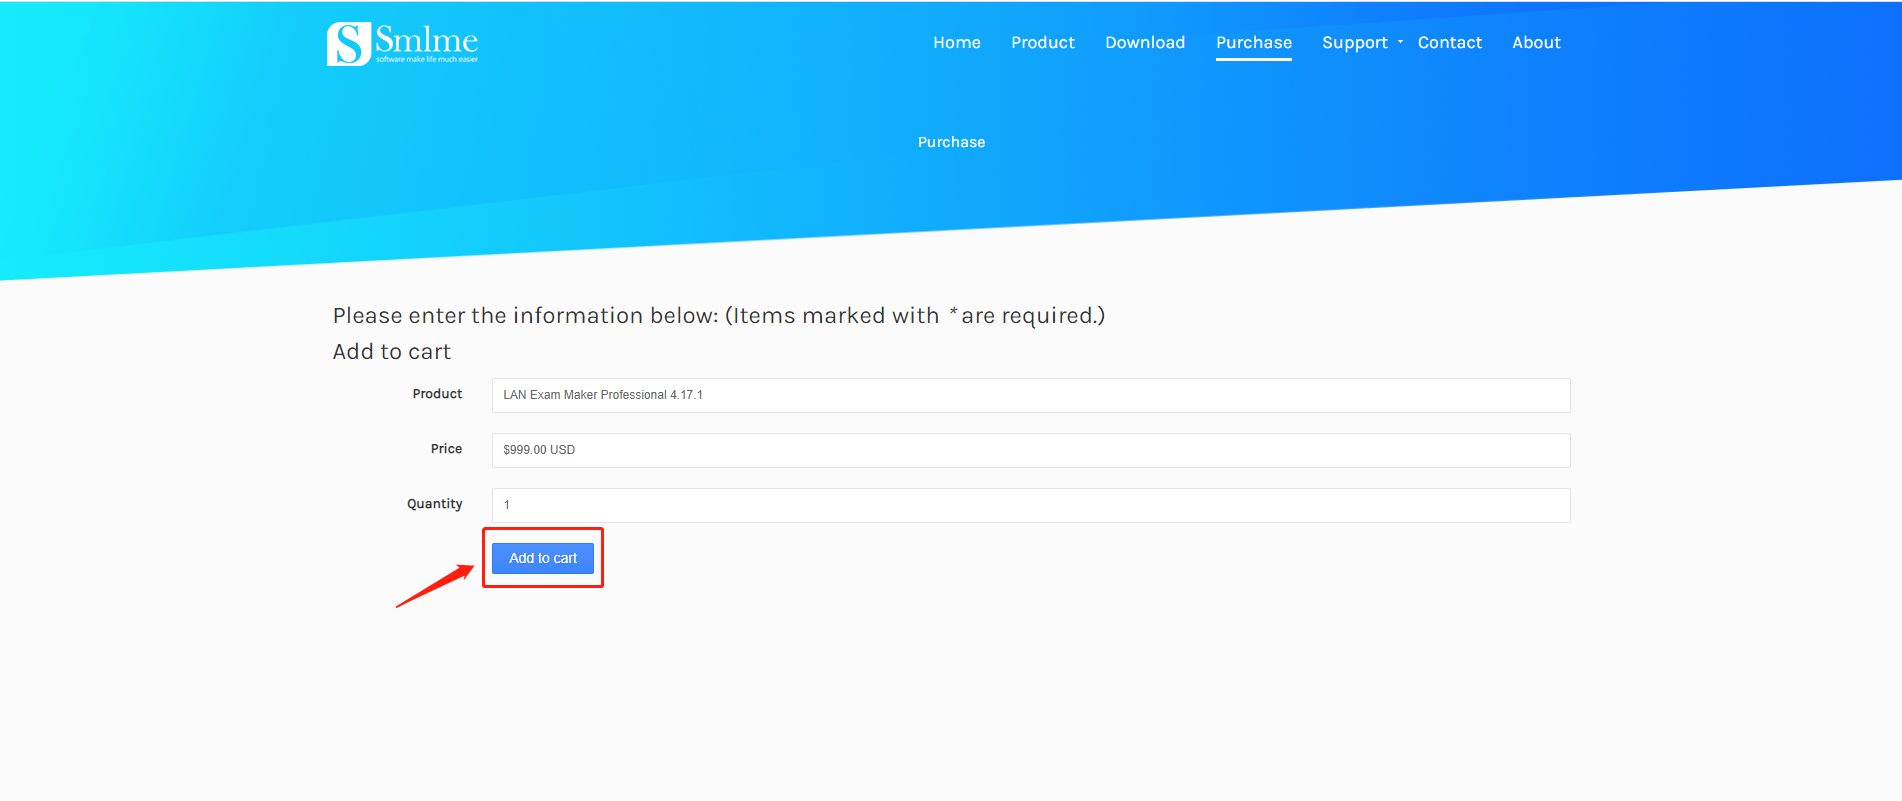This screenshot has width=1902, height=801.
Task: Open the Contact page
Action: [x=1450, y=42]
